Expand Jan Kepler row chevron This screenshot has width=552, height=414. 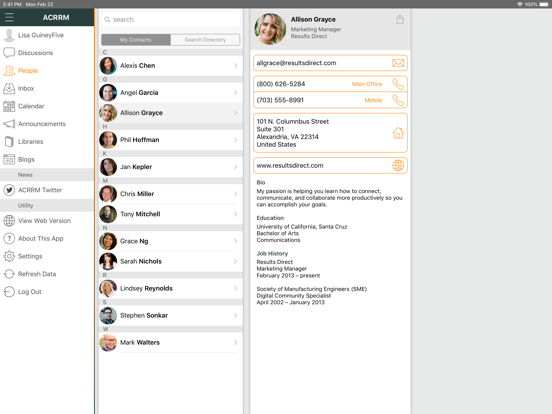pos(235,167)
